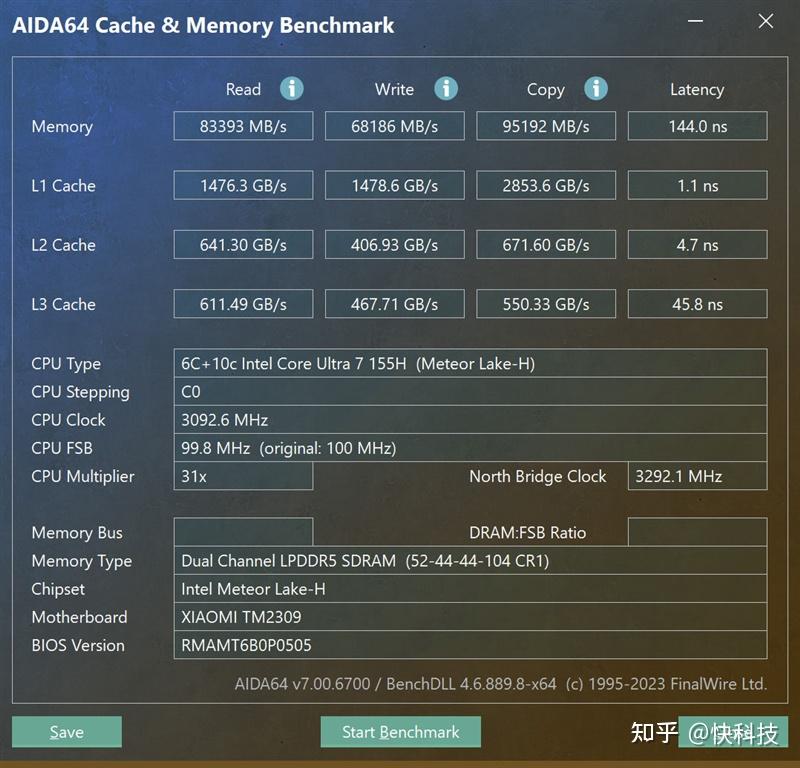Click the info icon beside Write
This screenshot has height=768, width=800.
[x=443, y=89]
